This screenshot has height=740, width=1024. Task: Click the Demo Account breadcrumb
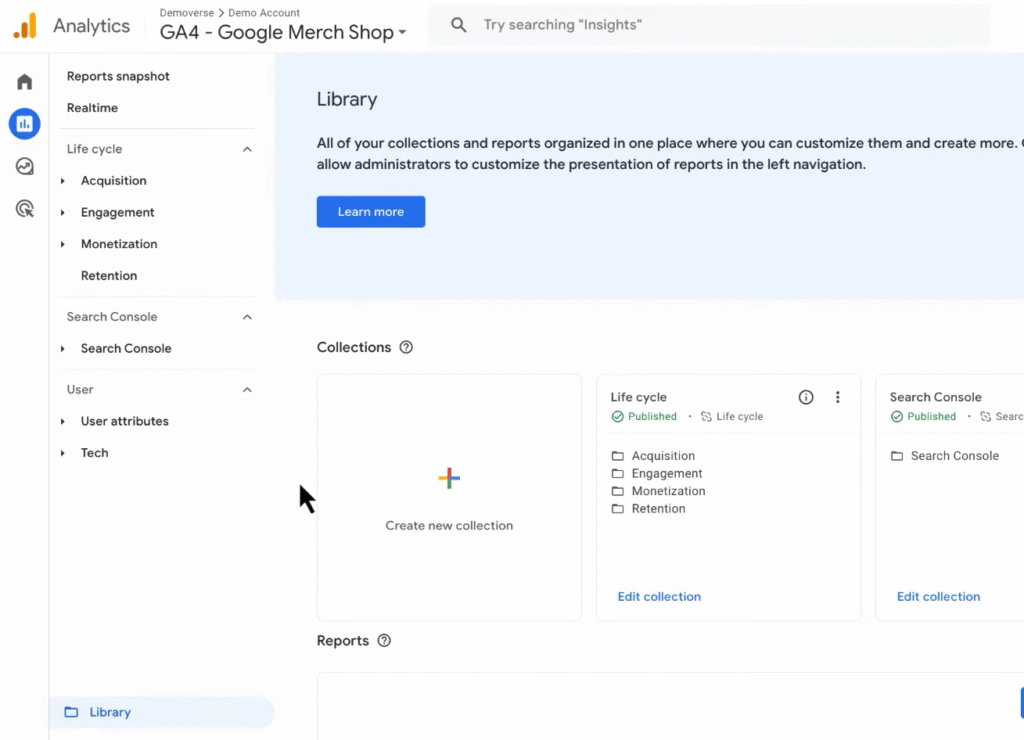(x=264, y=12)
